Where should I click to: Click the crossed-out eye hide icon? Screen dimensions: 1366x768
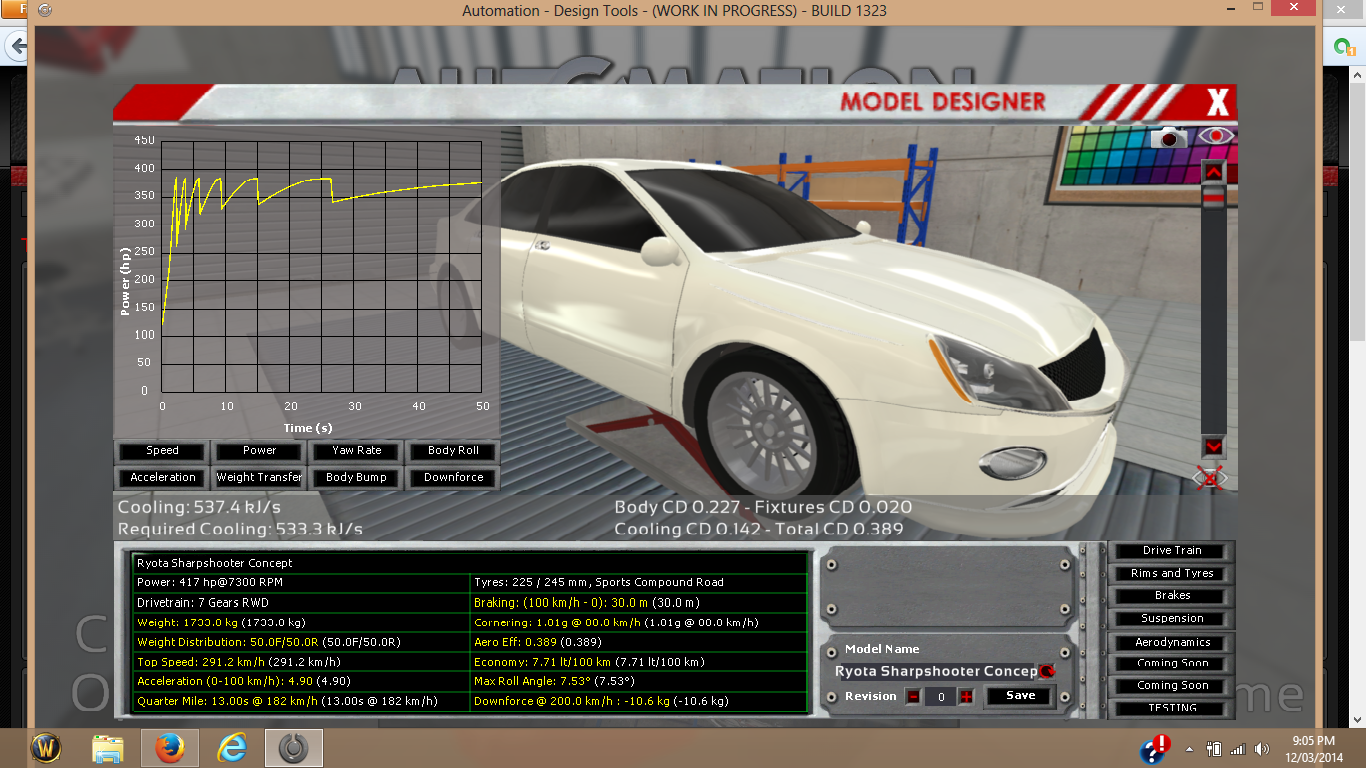(x=1210, y=478)
